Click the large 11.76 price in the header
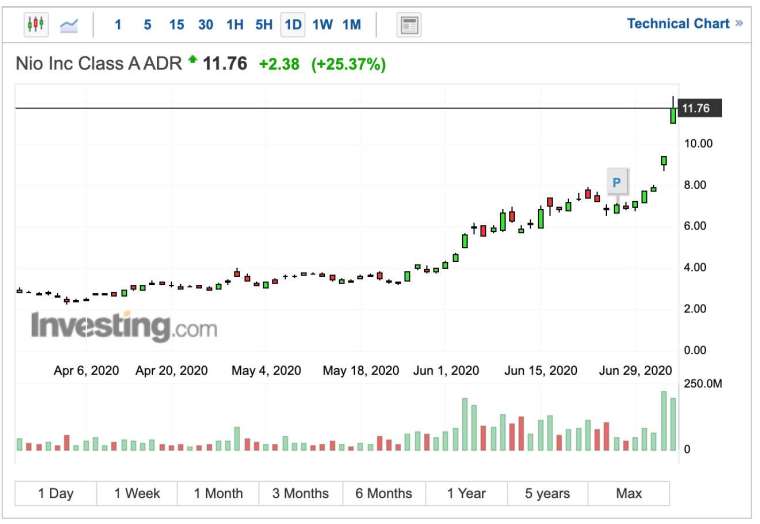Screen dimensions: 760x524 (225, 64)
